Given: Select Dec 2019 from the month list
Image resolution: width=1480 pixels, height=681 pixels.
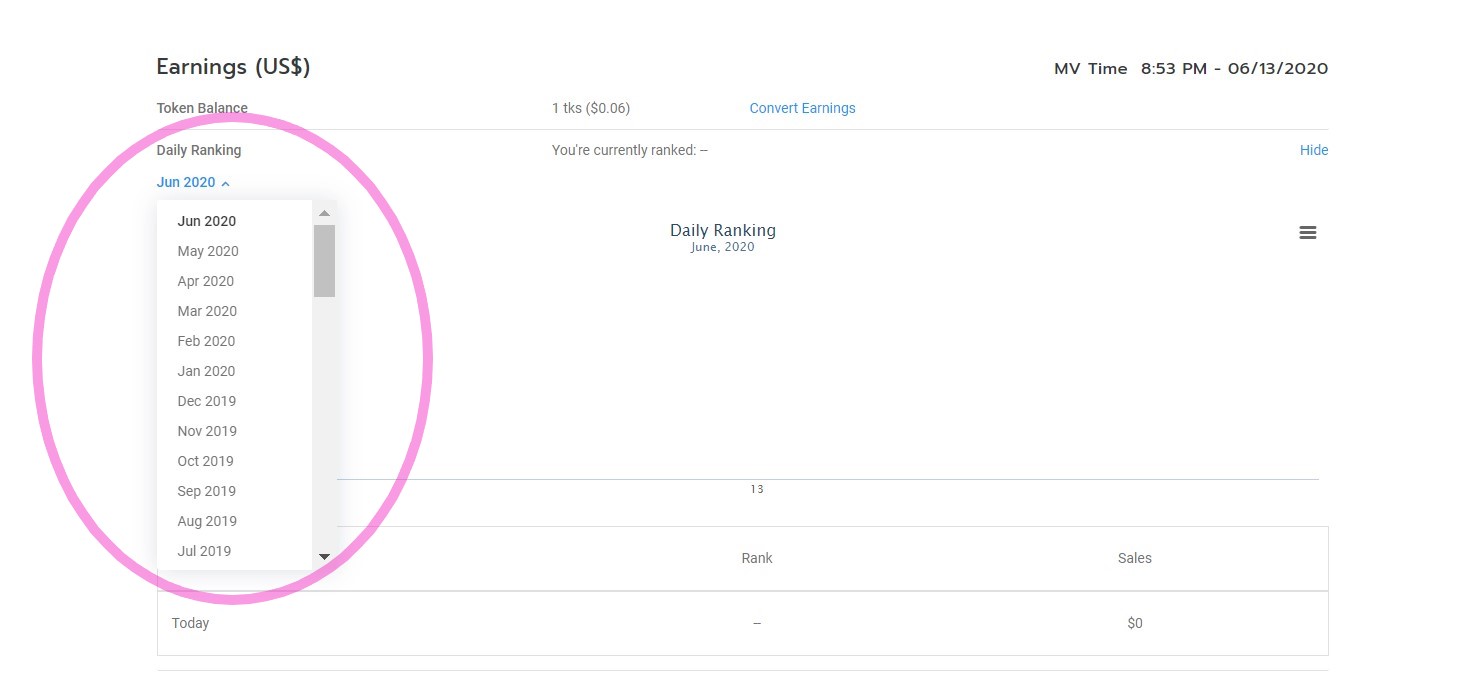Looking at the screenshot, I should pos(207,401).
